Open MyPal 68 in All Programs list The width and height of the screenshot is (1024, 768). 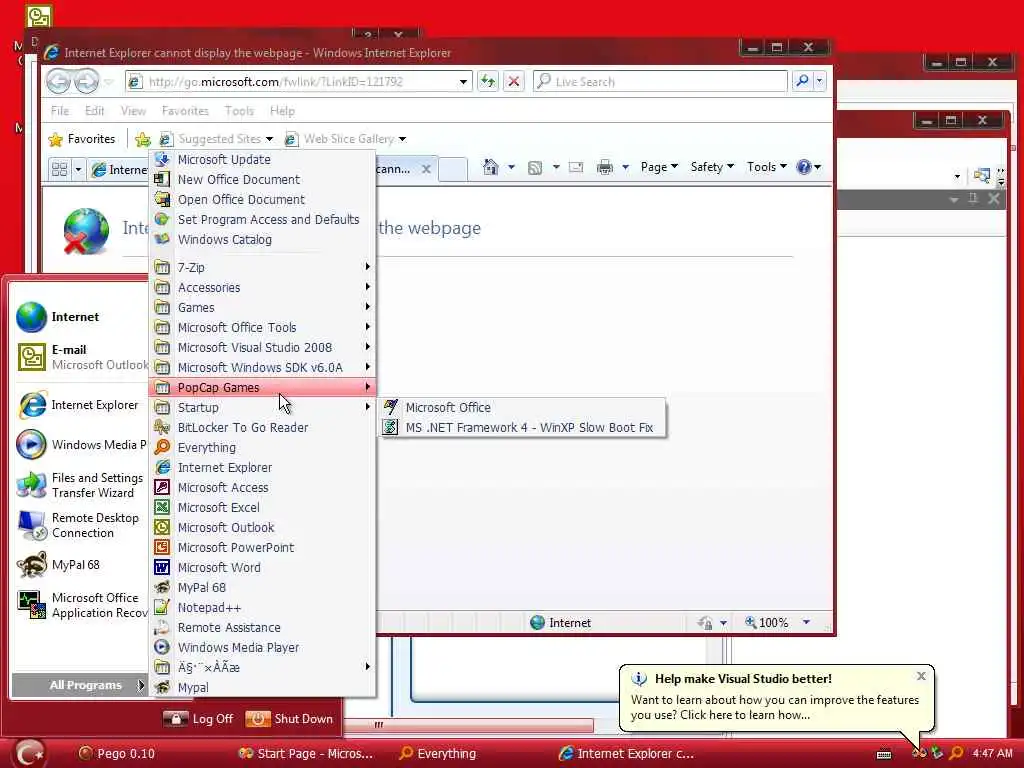[x=262, y=588]
